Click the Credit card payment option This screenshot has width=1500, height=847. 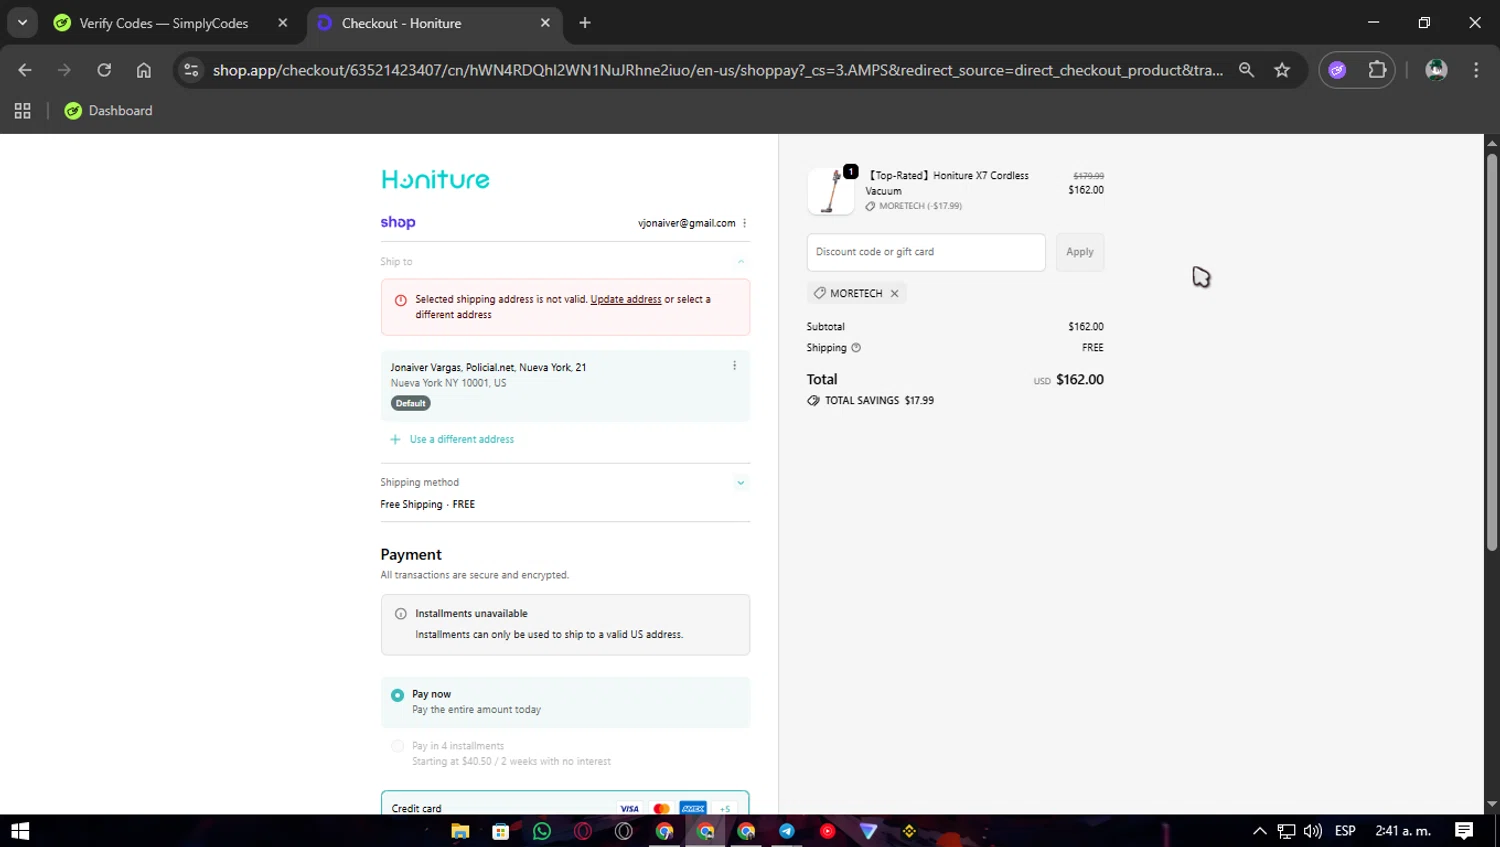[565, 804]
